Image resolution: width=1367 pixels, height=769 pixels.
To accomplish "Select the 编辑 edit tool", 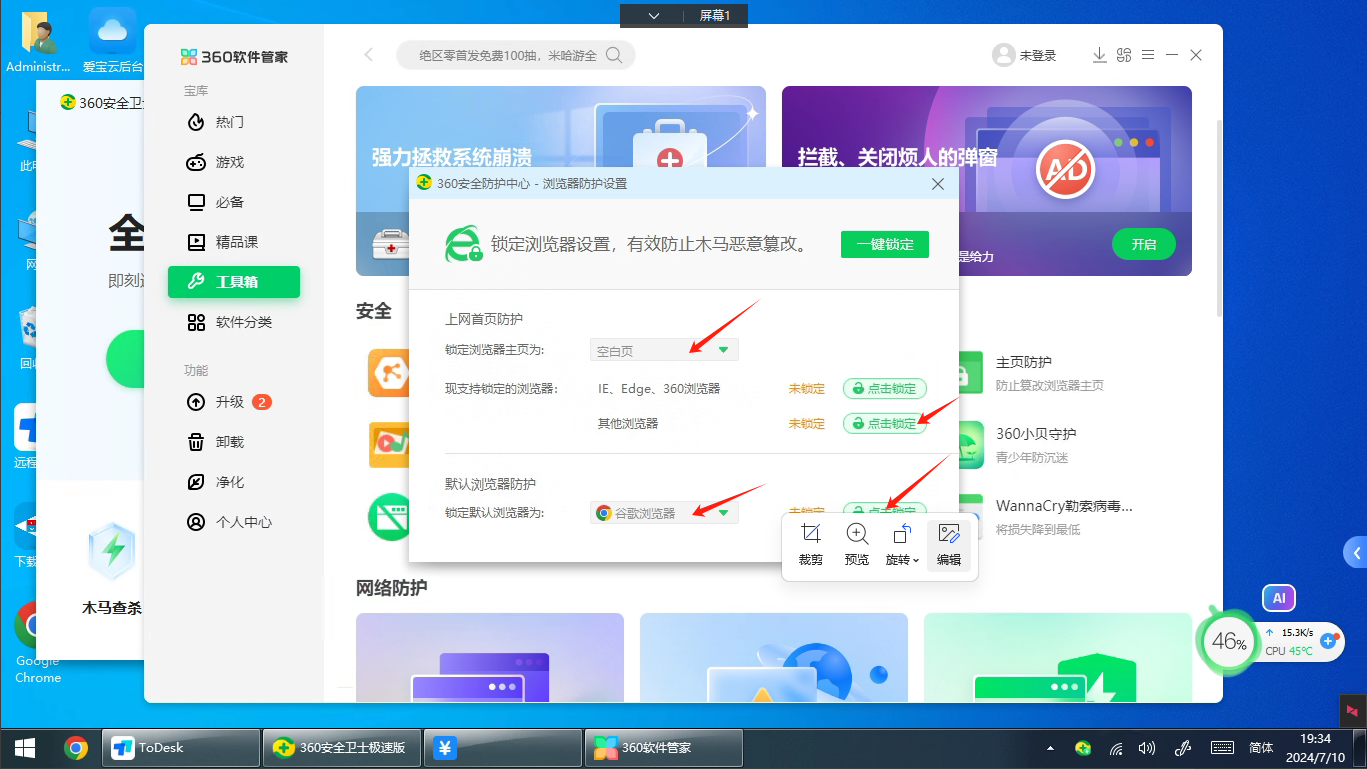I will 949,544.
